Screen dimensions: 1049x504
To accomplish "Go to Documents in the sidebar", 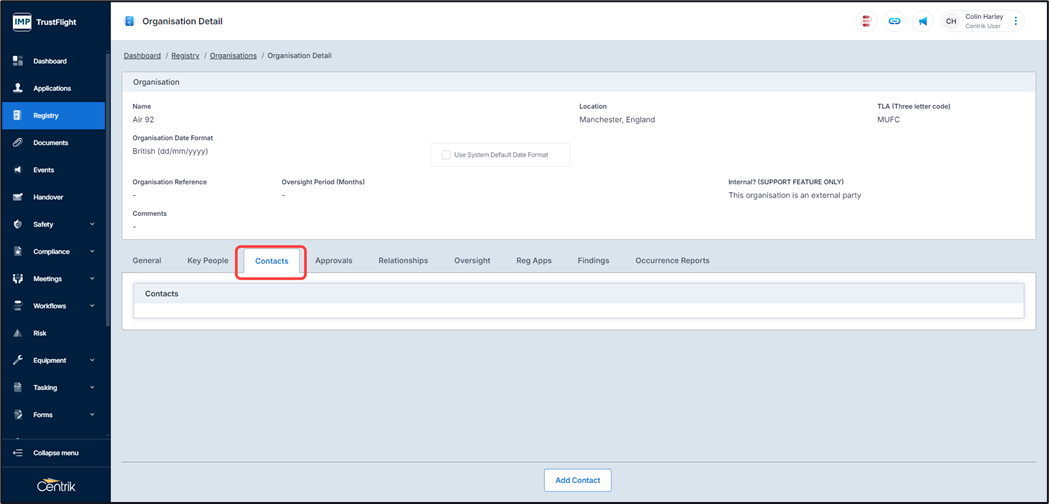I will pyautogui.click(x=50, y=143).
